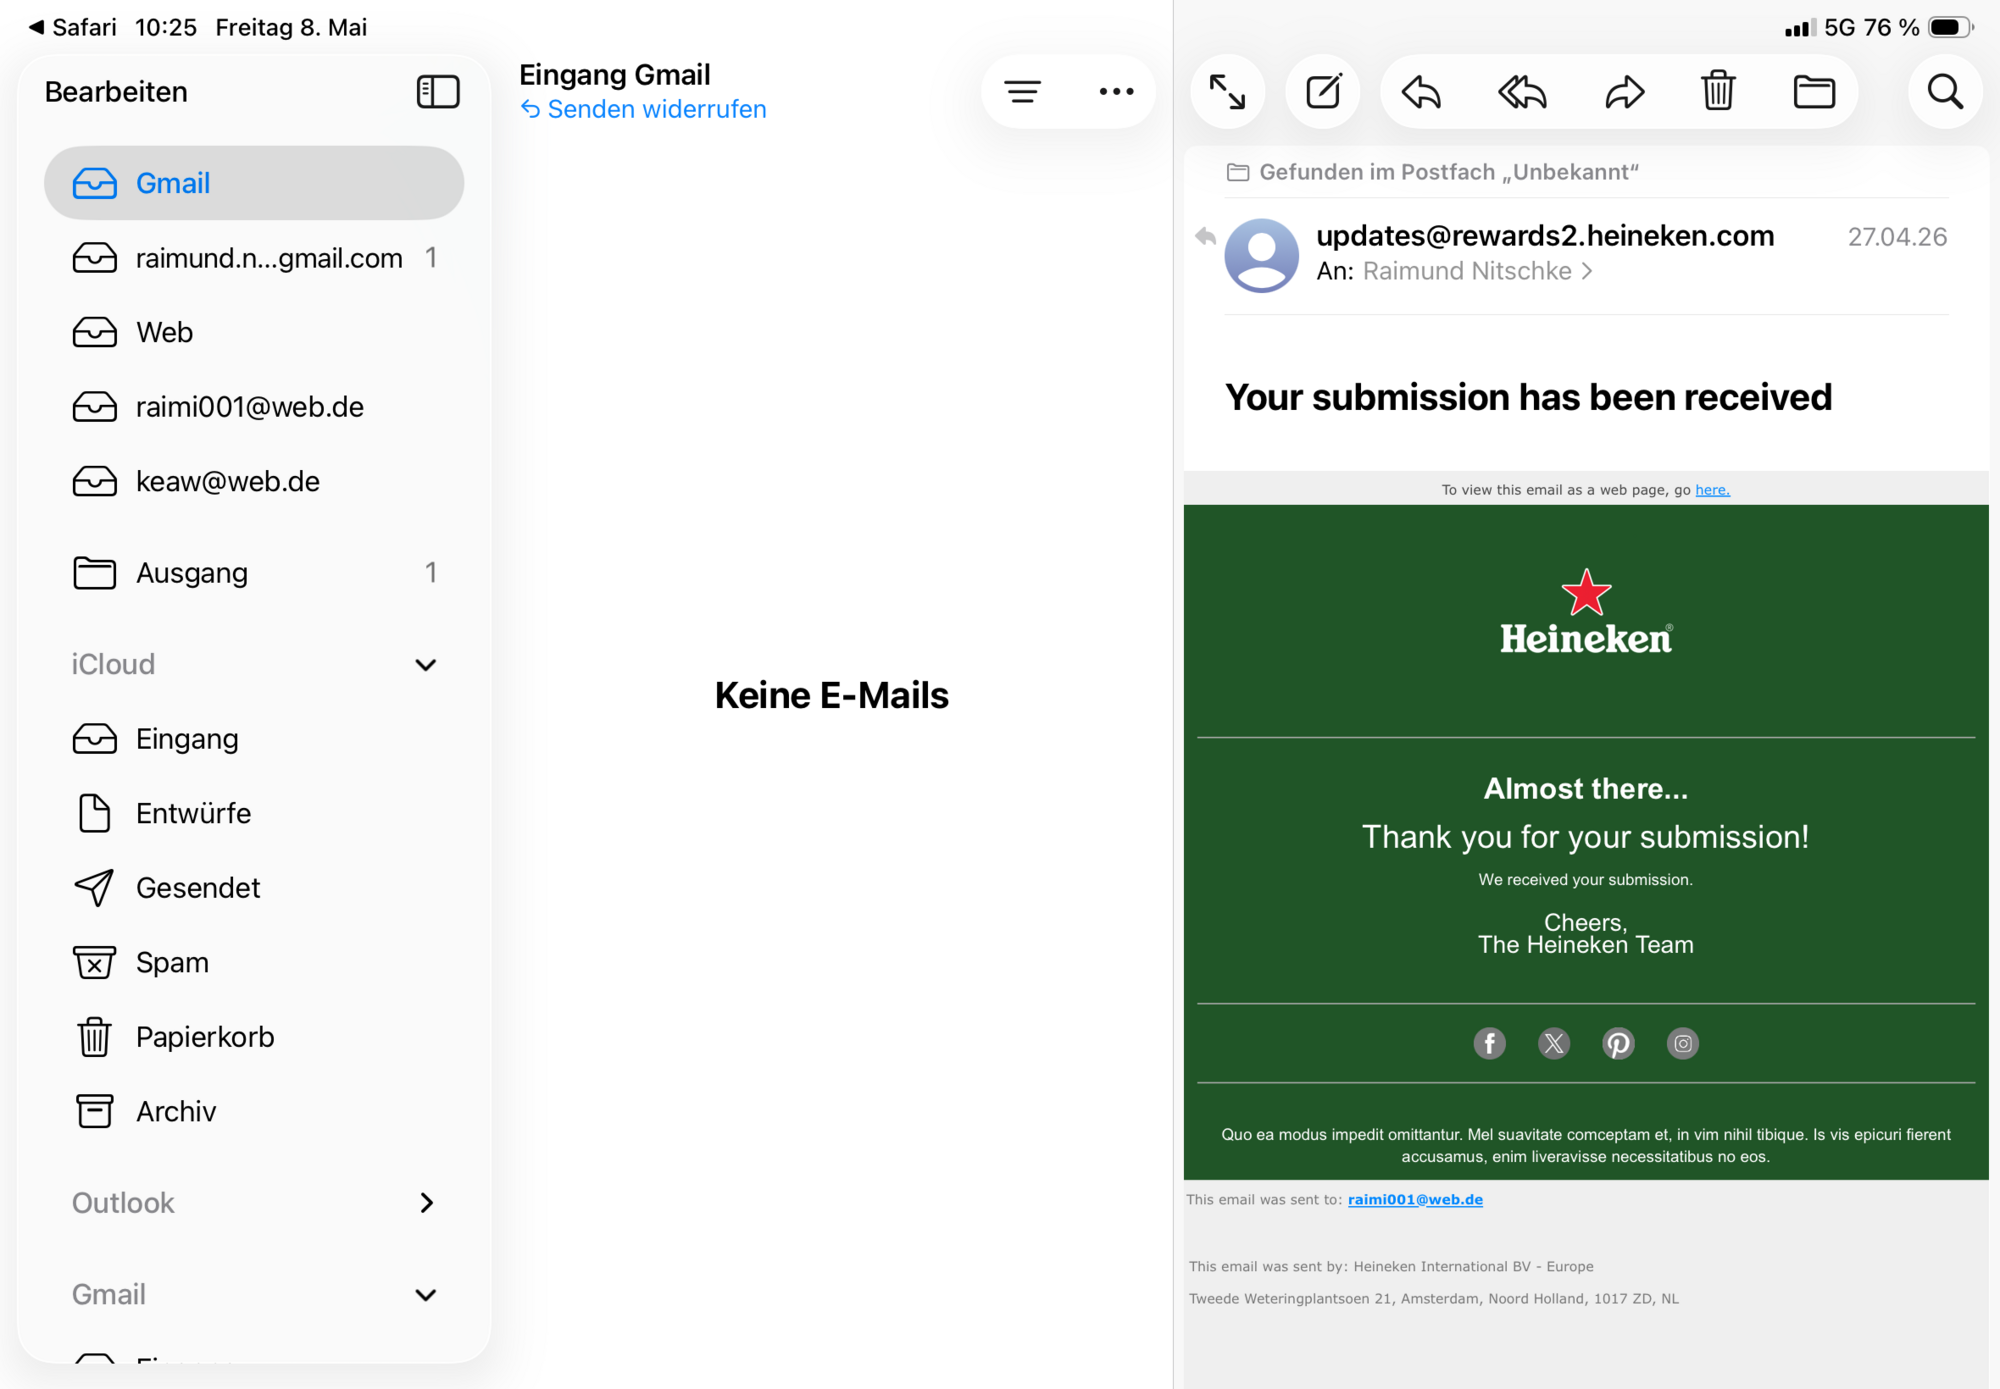Open the compose new message icon
2000x1389 pixels.
pos(1323,92)
